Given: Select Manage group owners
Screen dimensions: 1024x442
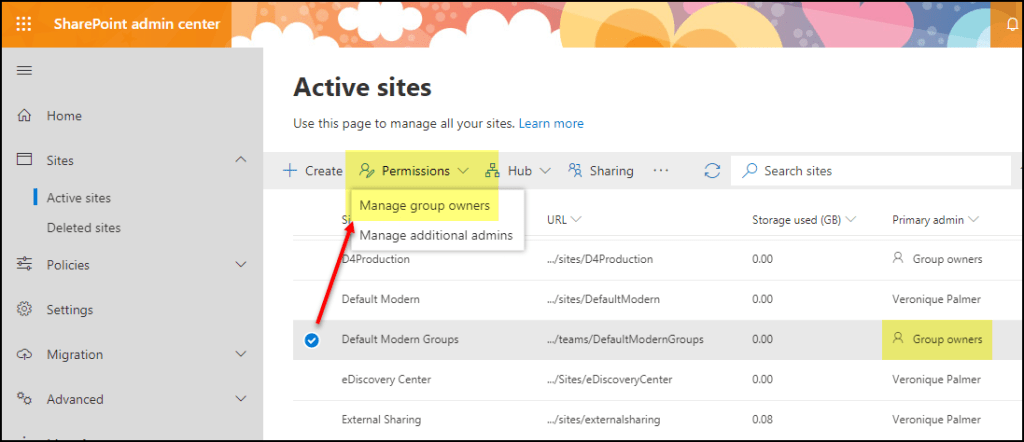Looking at the screenshot, I should (x=425, y=206).
